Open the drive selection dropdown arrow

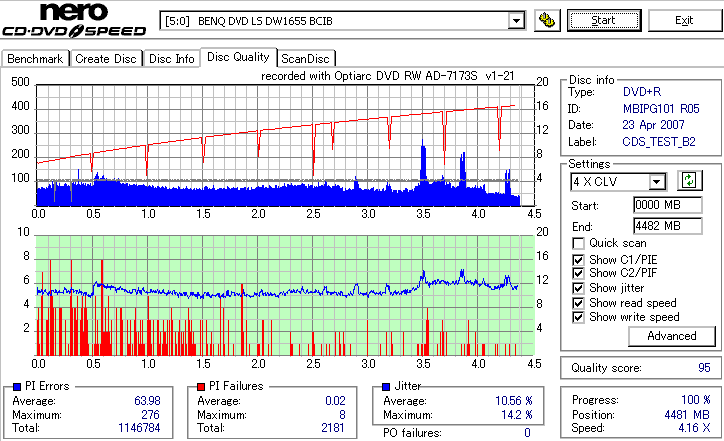(x=516, y=21)
